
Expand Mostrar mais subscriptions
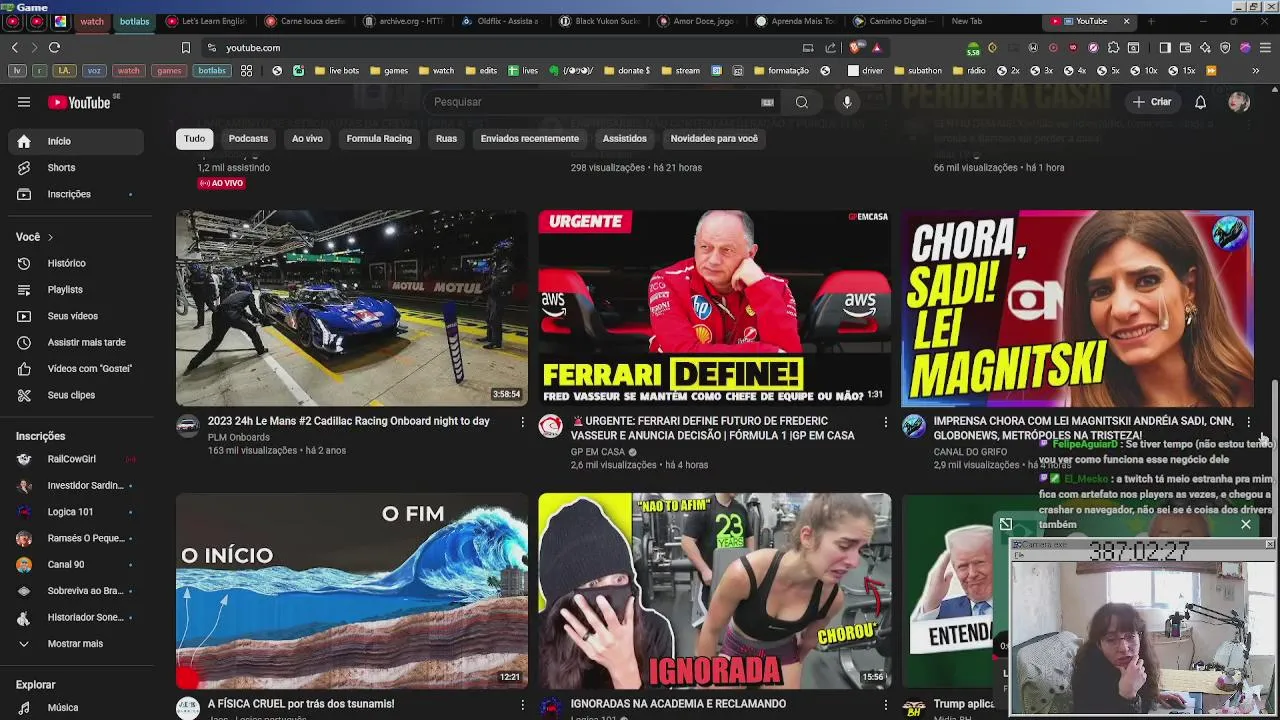tap(76, 644)
